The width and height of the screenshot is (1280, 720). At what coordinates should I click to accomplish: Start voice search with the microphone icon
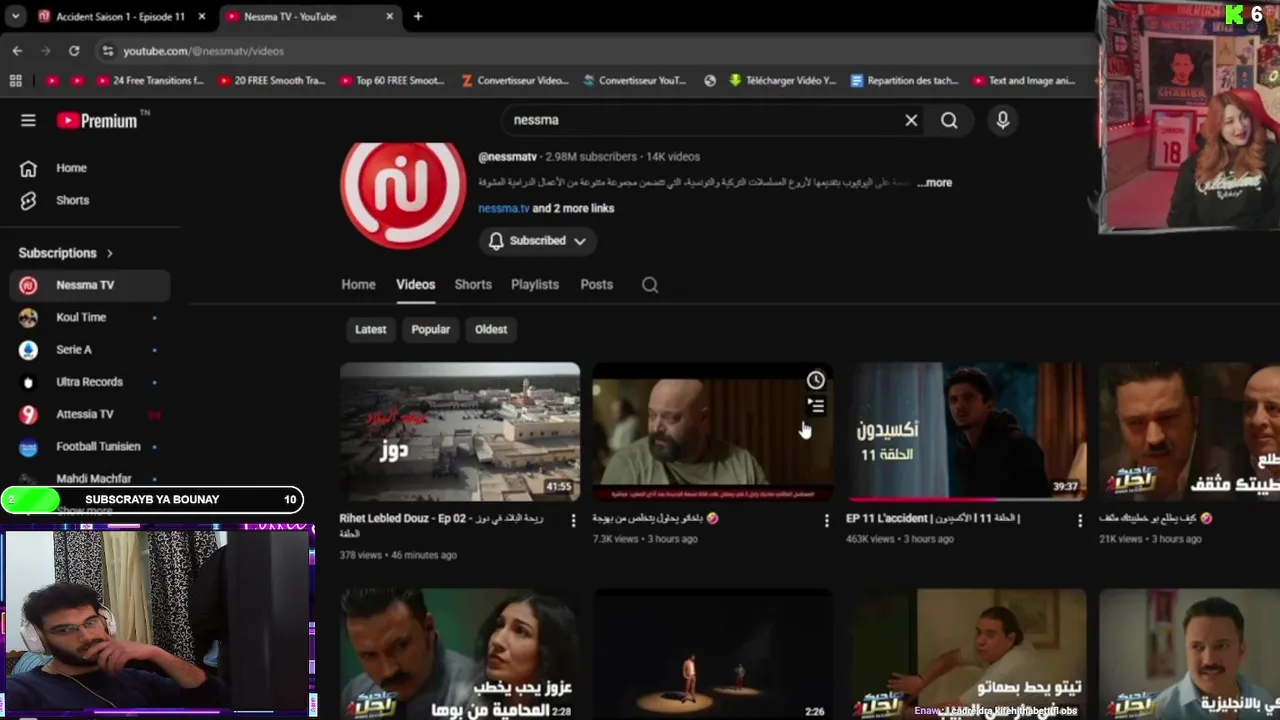point(1002,120)
